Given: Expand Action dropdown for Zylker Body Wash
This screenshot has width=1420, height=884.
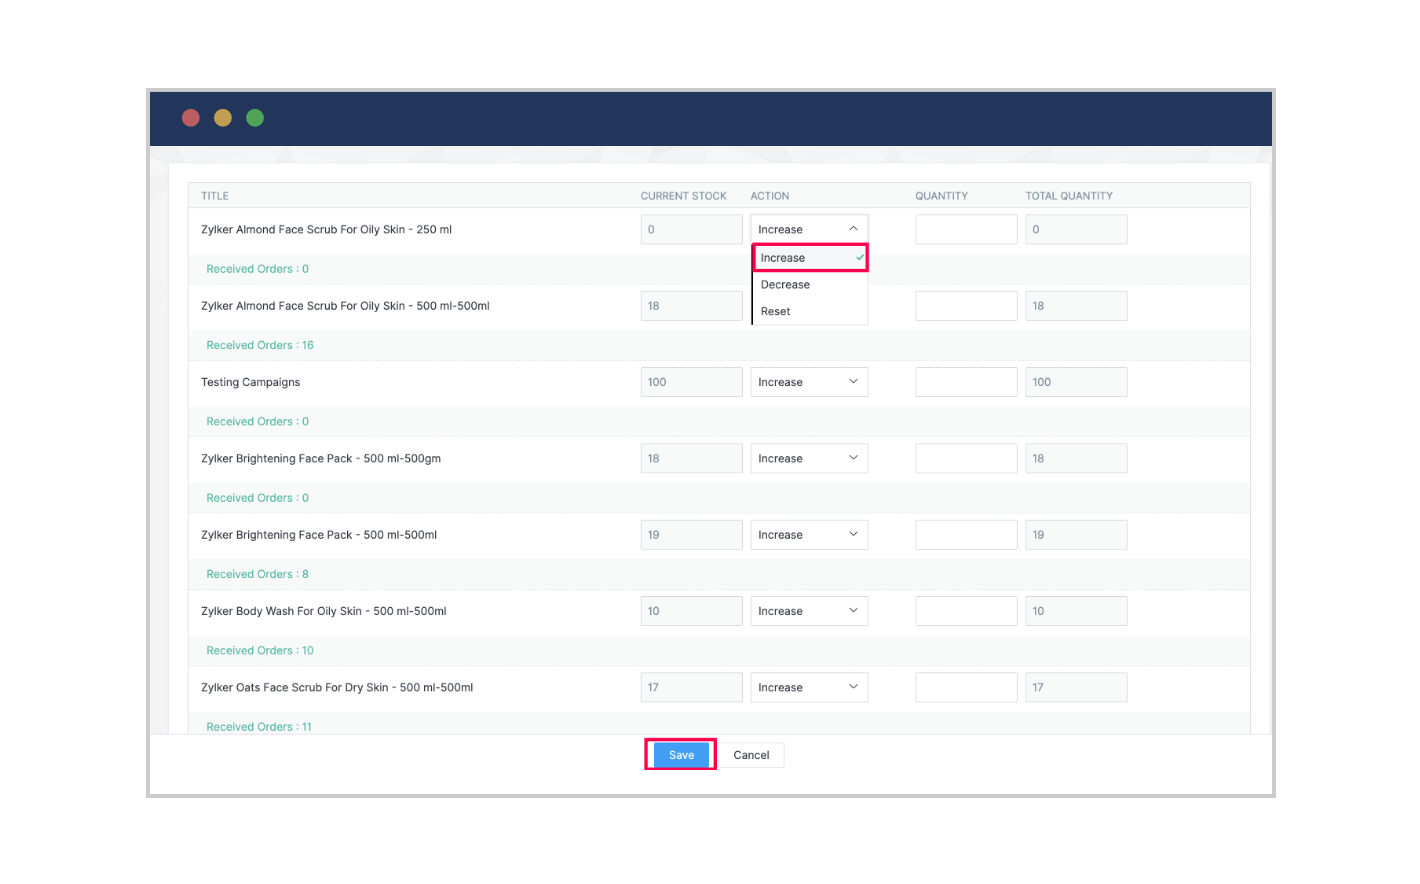Looking at the screenshot, I should (809, 611).
